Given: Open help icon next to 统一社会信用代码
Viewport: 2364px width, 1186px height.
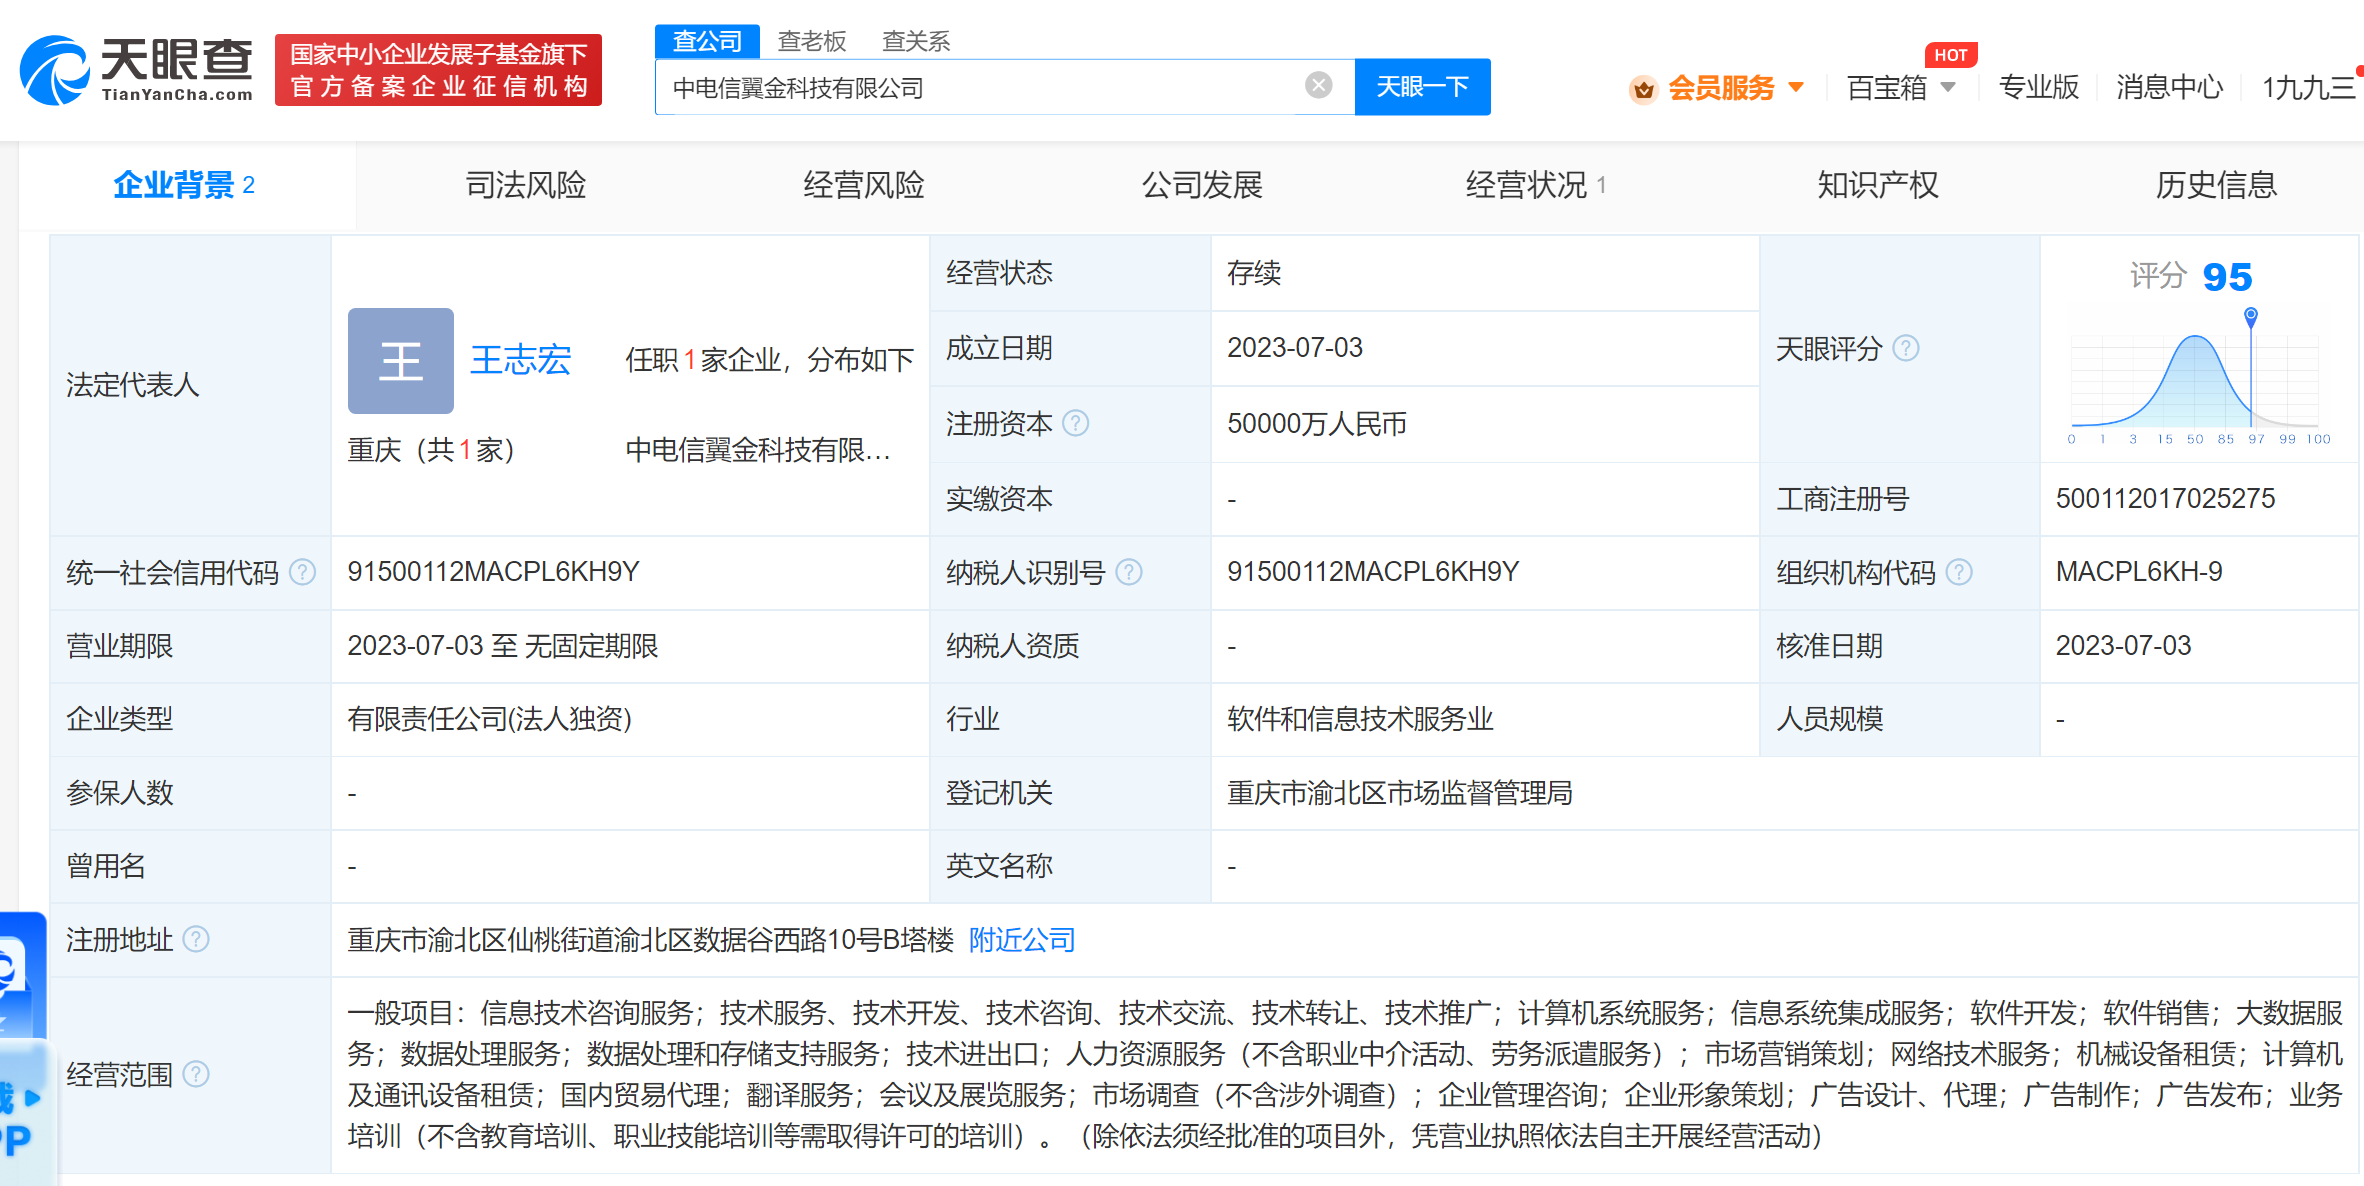Looking at the screenshot, I should (303, 572).
